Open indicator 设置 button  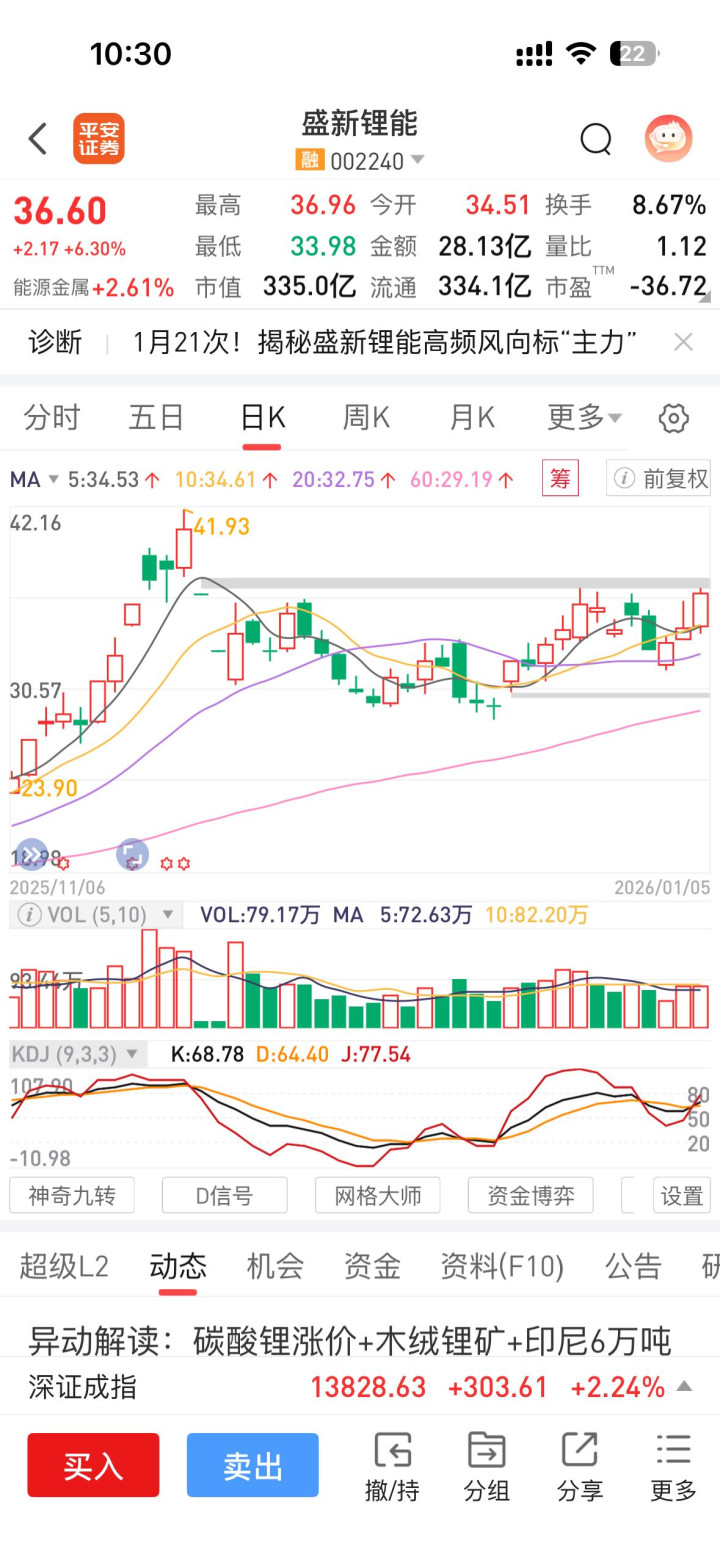[x=682, y=1195]
